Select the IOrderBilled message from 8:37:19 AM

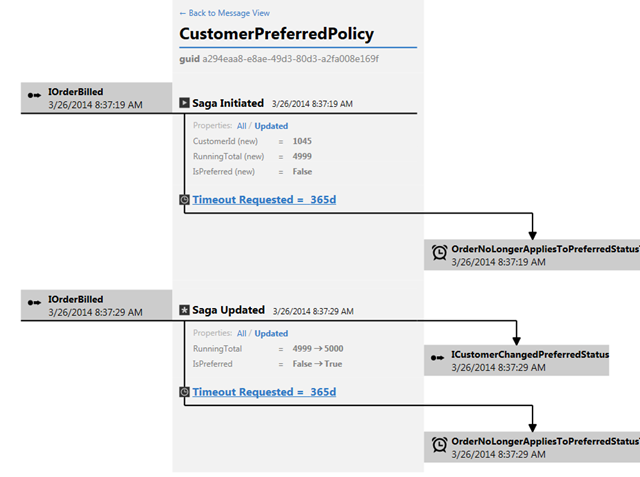[x=96, y=98]
